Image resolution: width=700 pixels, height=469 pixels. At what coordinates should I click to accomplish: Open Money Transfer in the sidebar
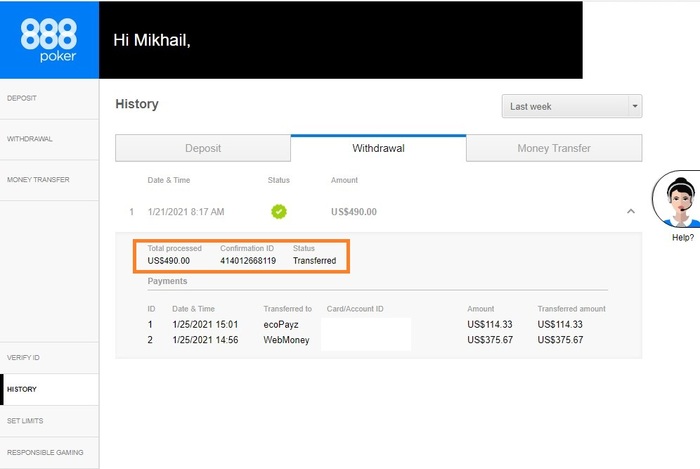click(x=49, y=180)
